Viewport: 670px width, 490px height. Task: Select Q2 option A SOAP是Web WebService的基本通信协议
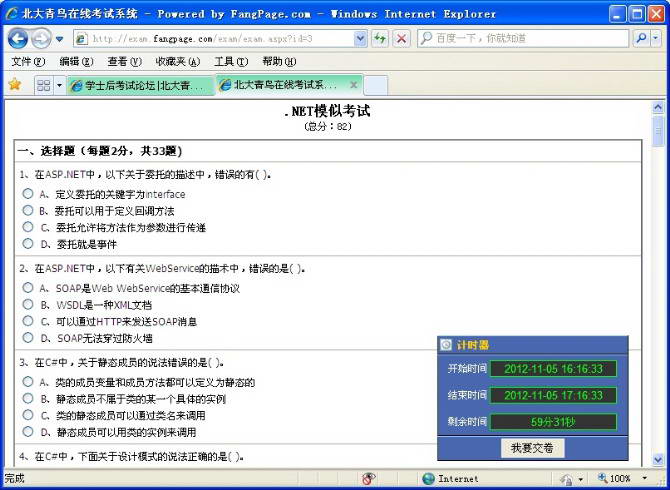(x=28, y=288)
